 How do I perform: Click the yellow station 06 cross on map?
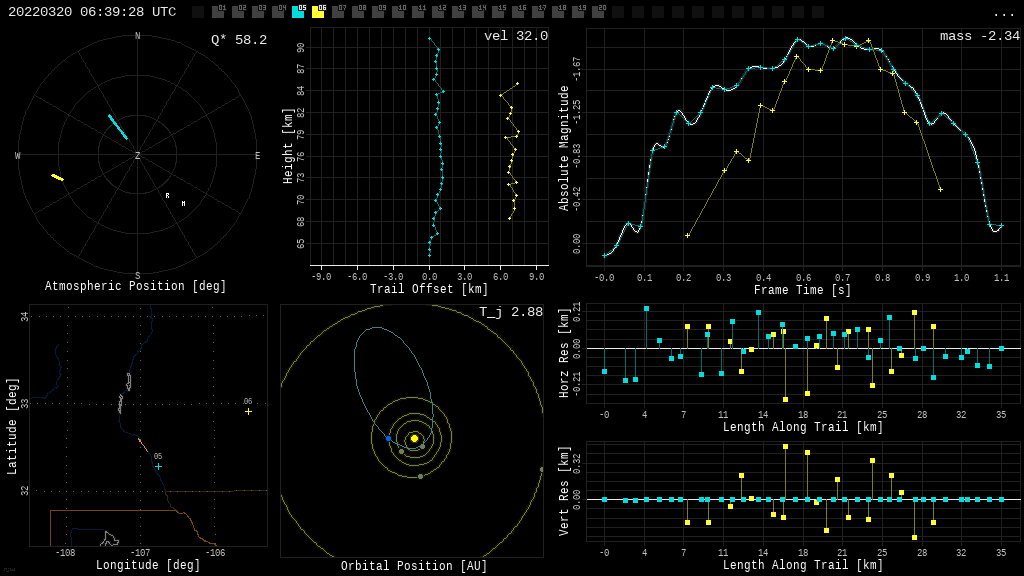248,411
